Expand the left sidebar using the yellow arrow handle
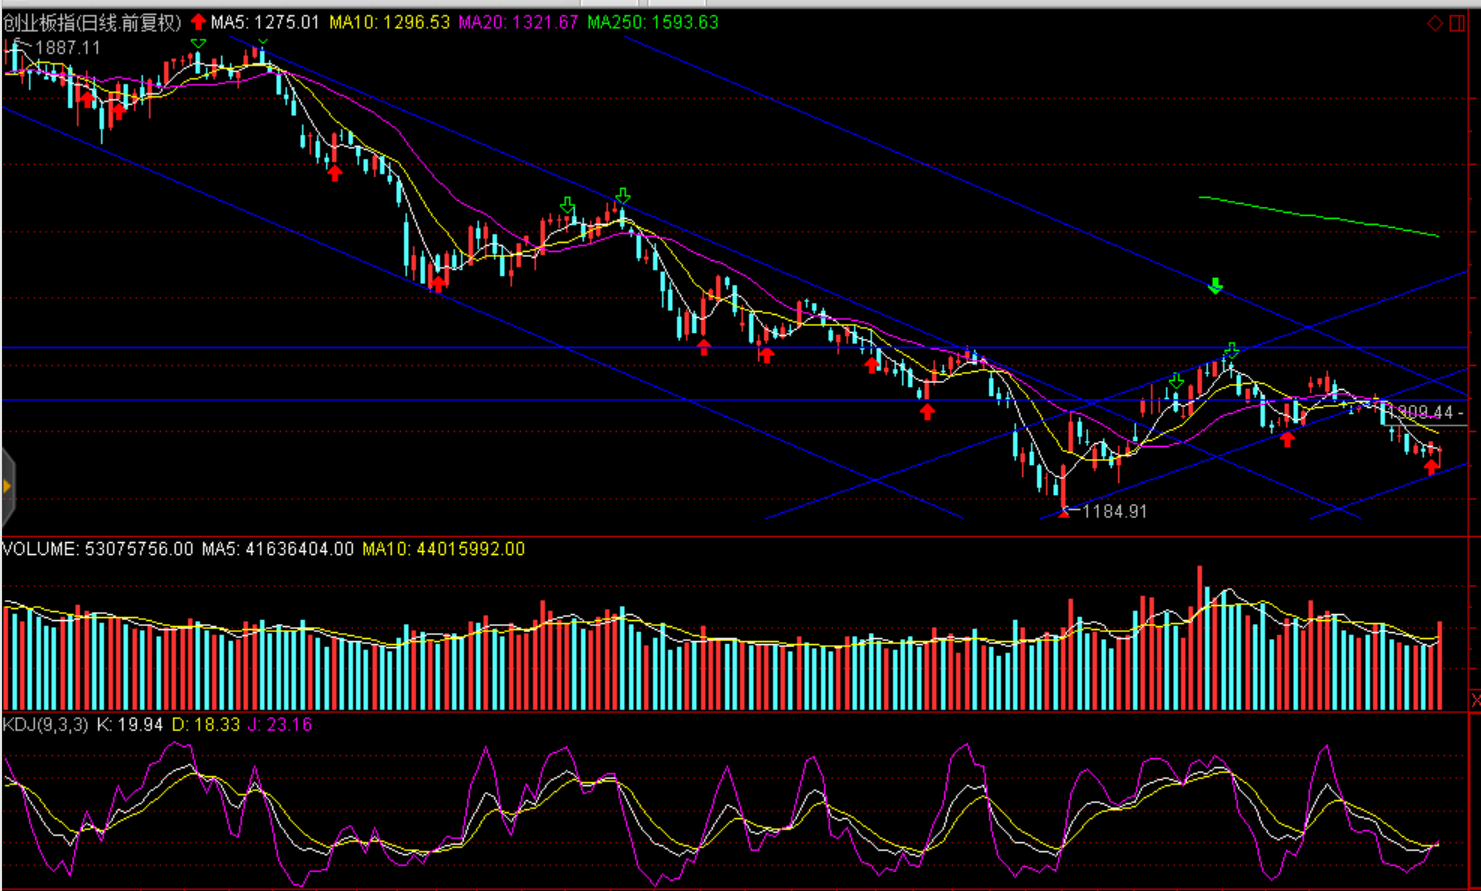The image size is (1481, 891). [7, 487]
